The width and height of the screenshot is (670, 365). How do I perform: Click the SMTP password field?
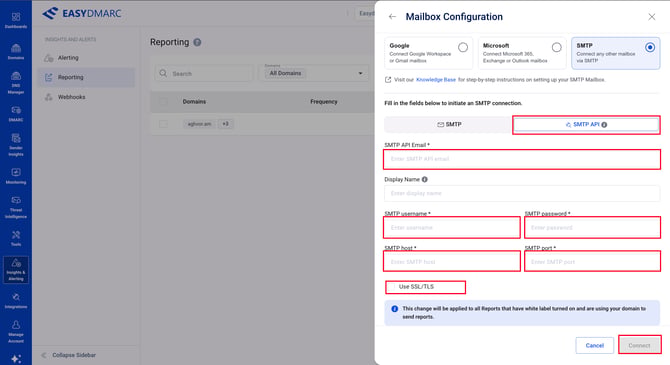pyautogui.click(x=592, y=228)
